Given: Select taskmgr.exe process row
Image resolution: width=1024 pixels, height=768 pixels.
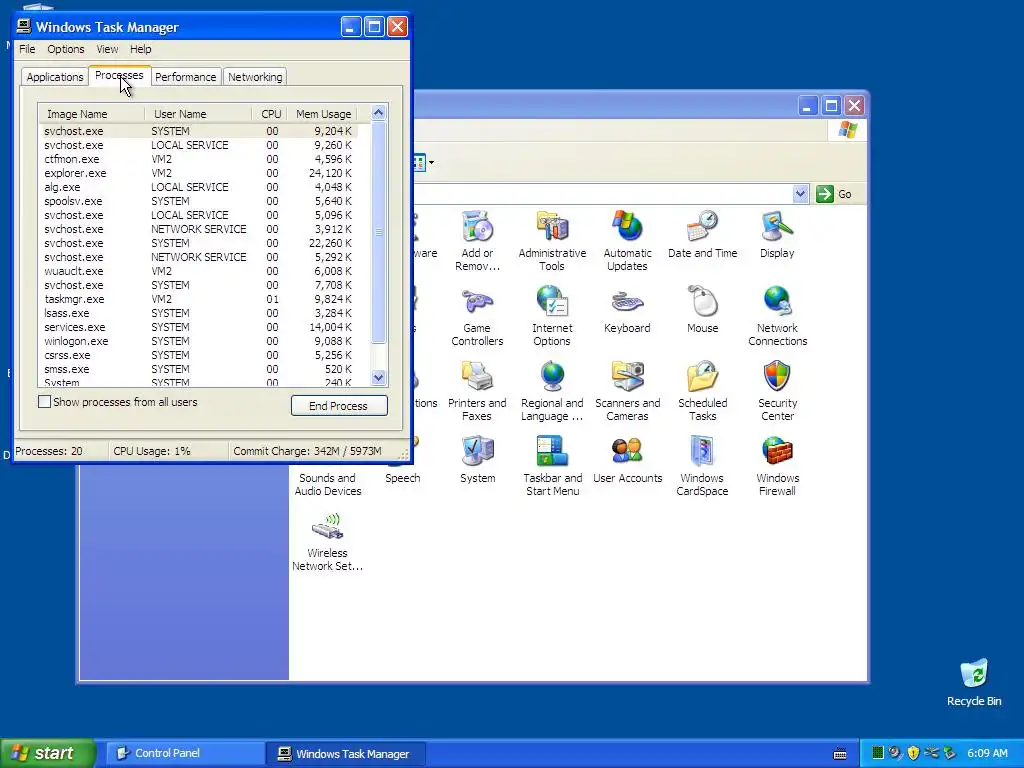Looking at the screenshot, I should click(x=199, y=299).
